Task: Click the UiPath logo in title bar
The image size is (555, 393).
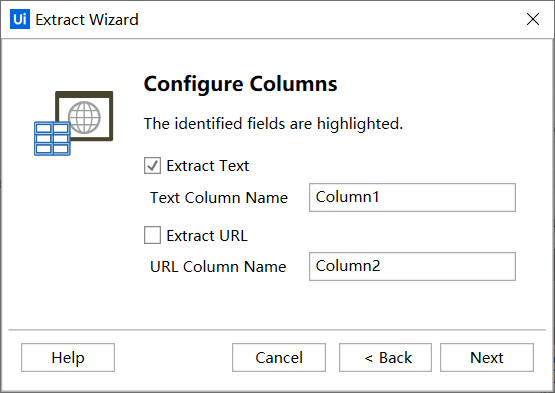Action: pos(20,19)
